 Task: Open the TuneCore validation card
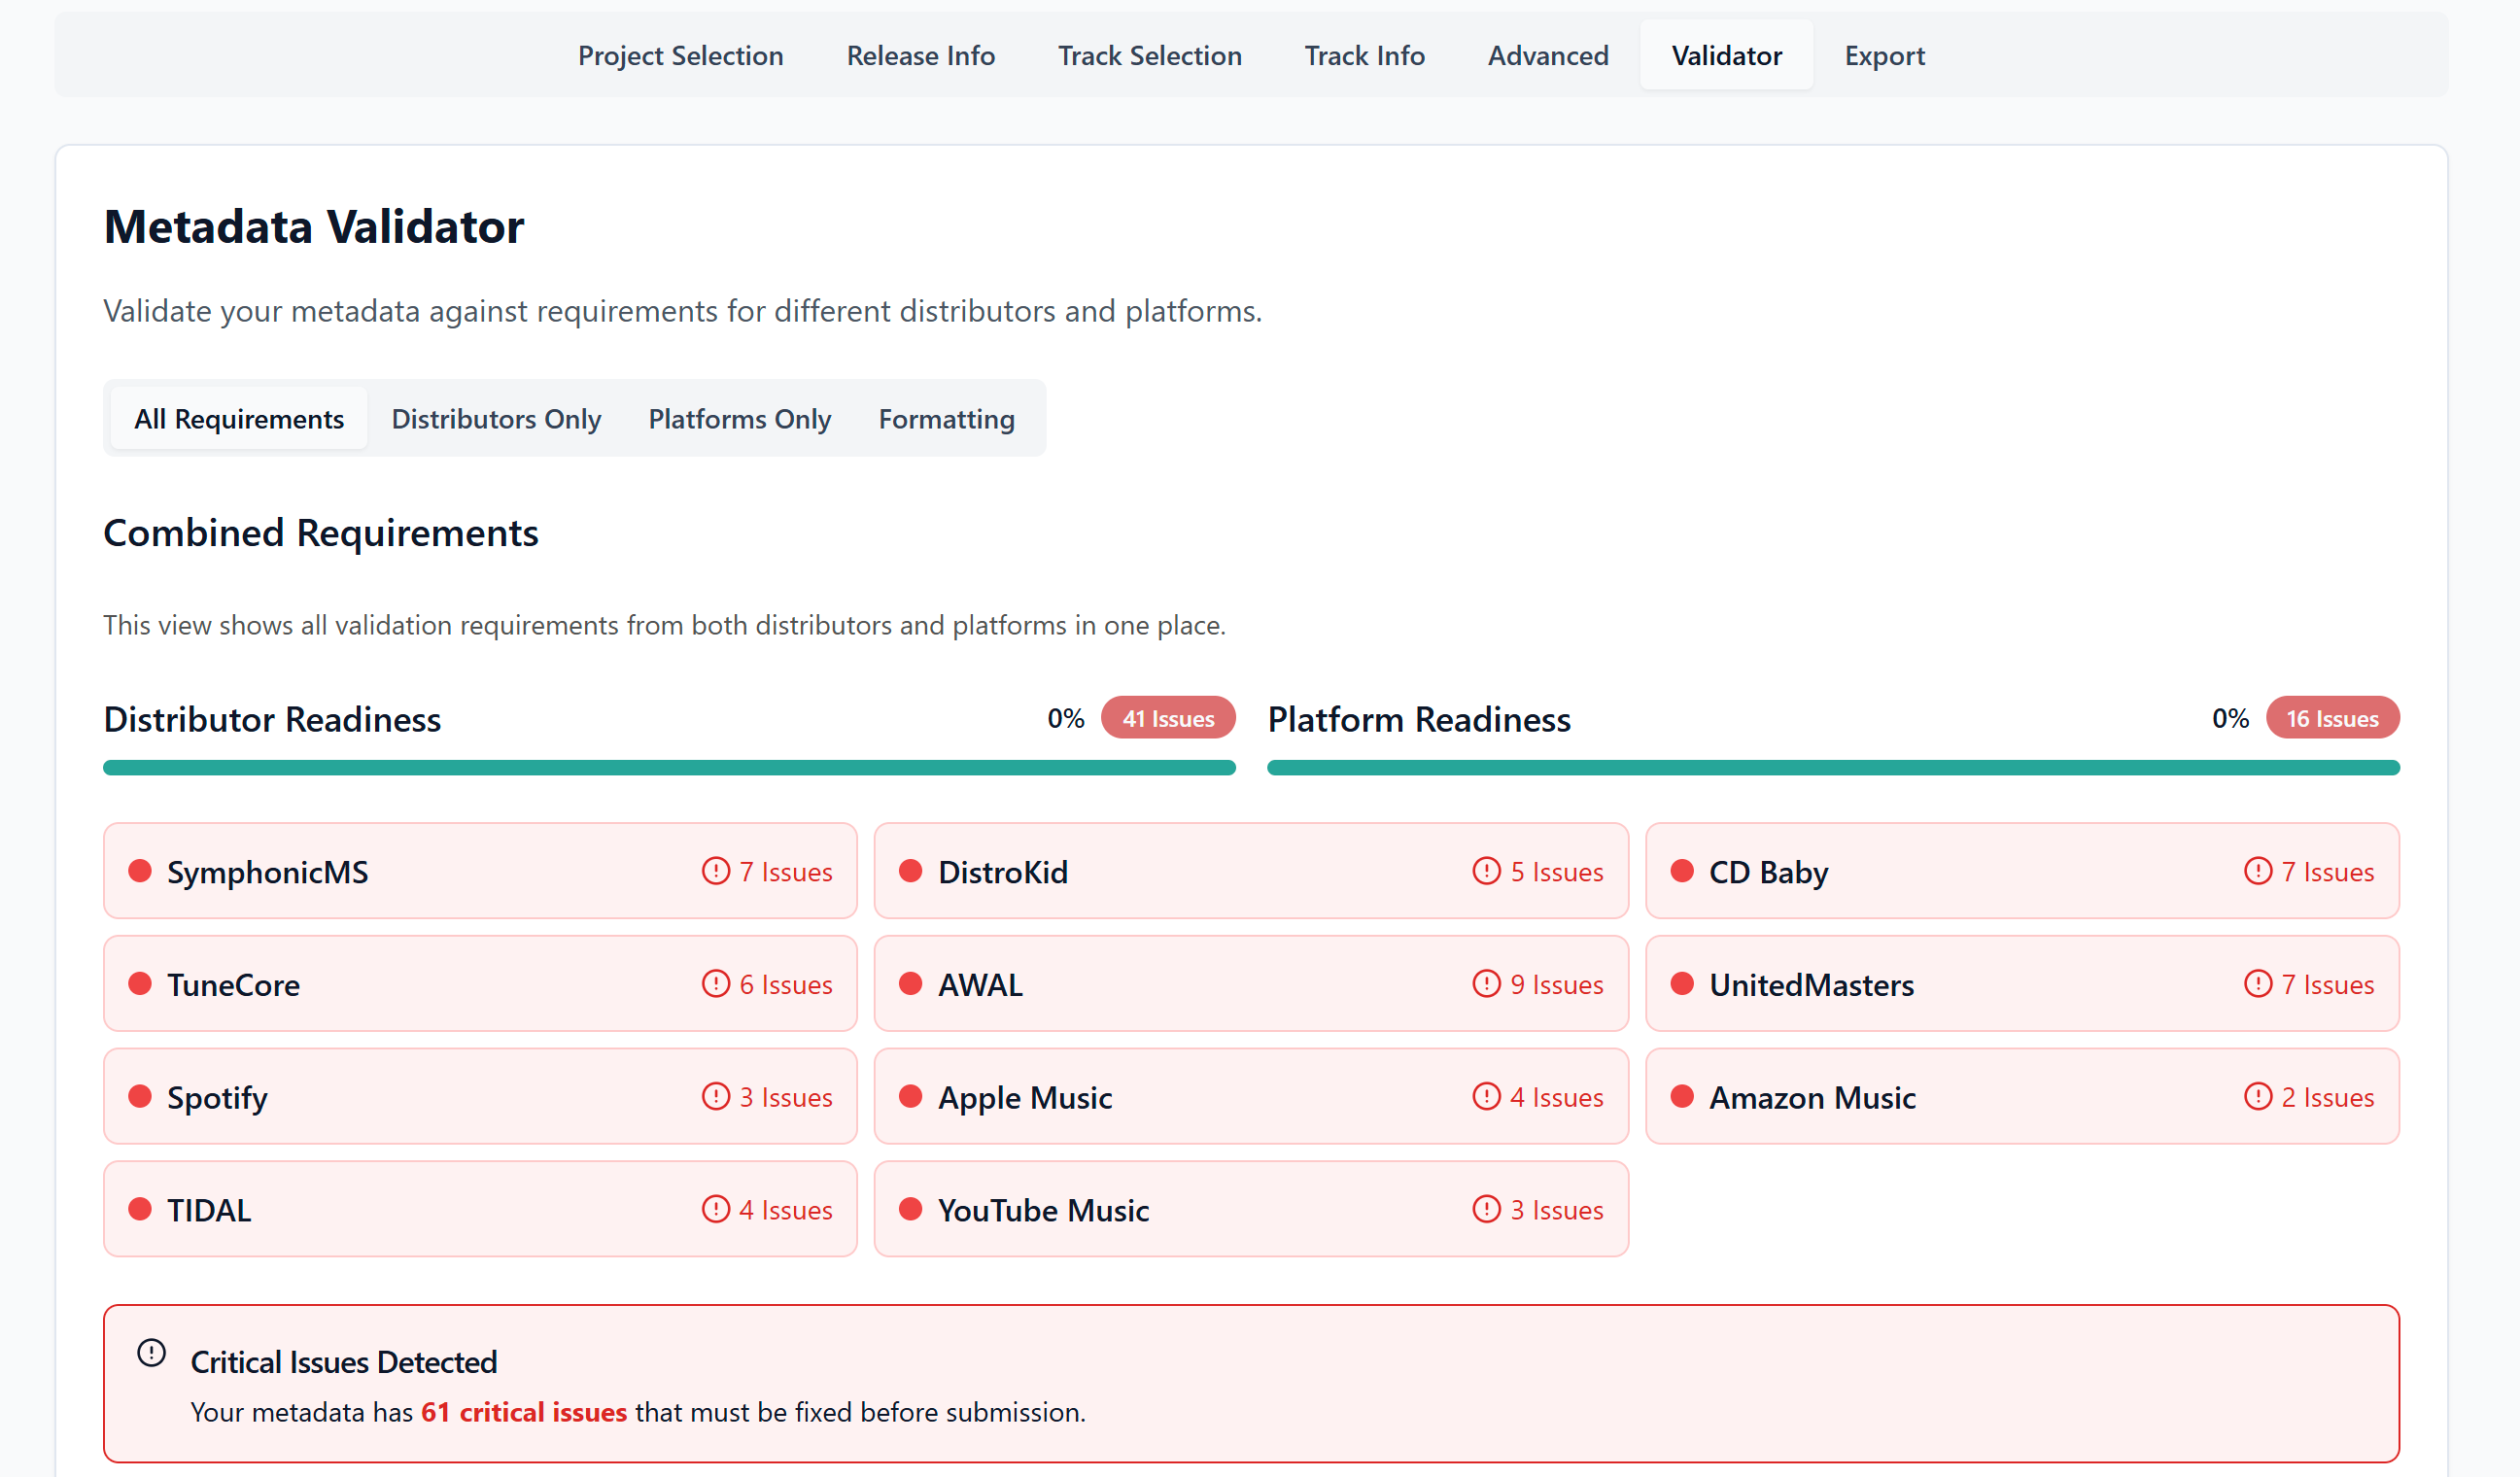(x=480, y=984)
